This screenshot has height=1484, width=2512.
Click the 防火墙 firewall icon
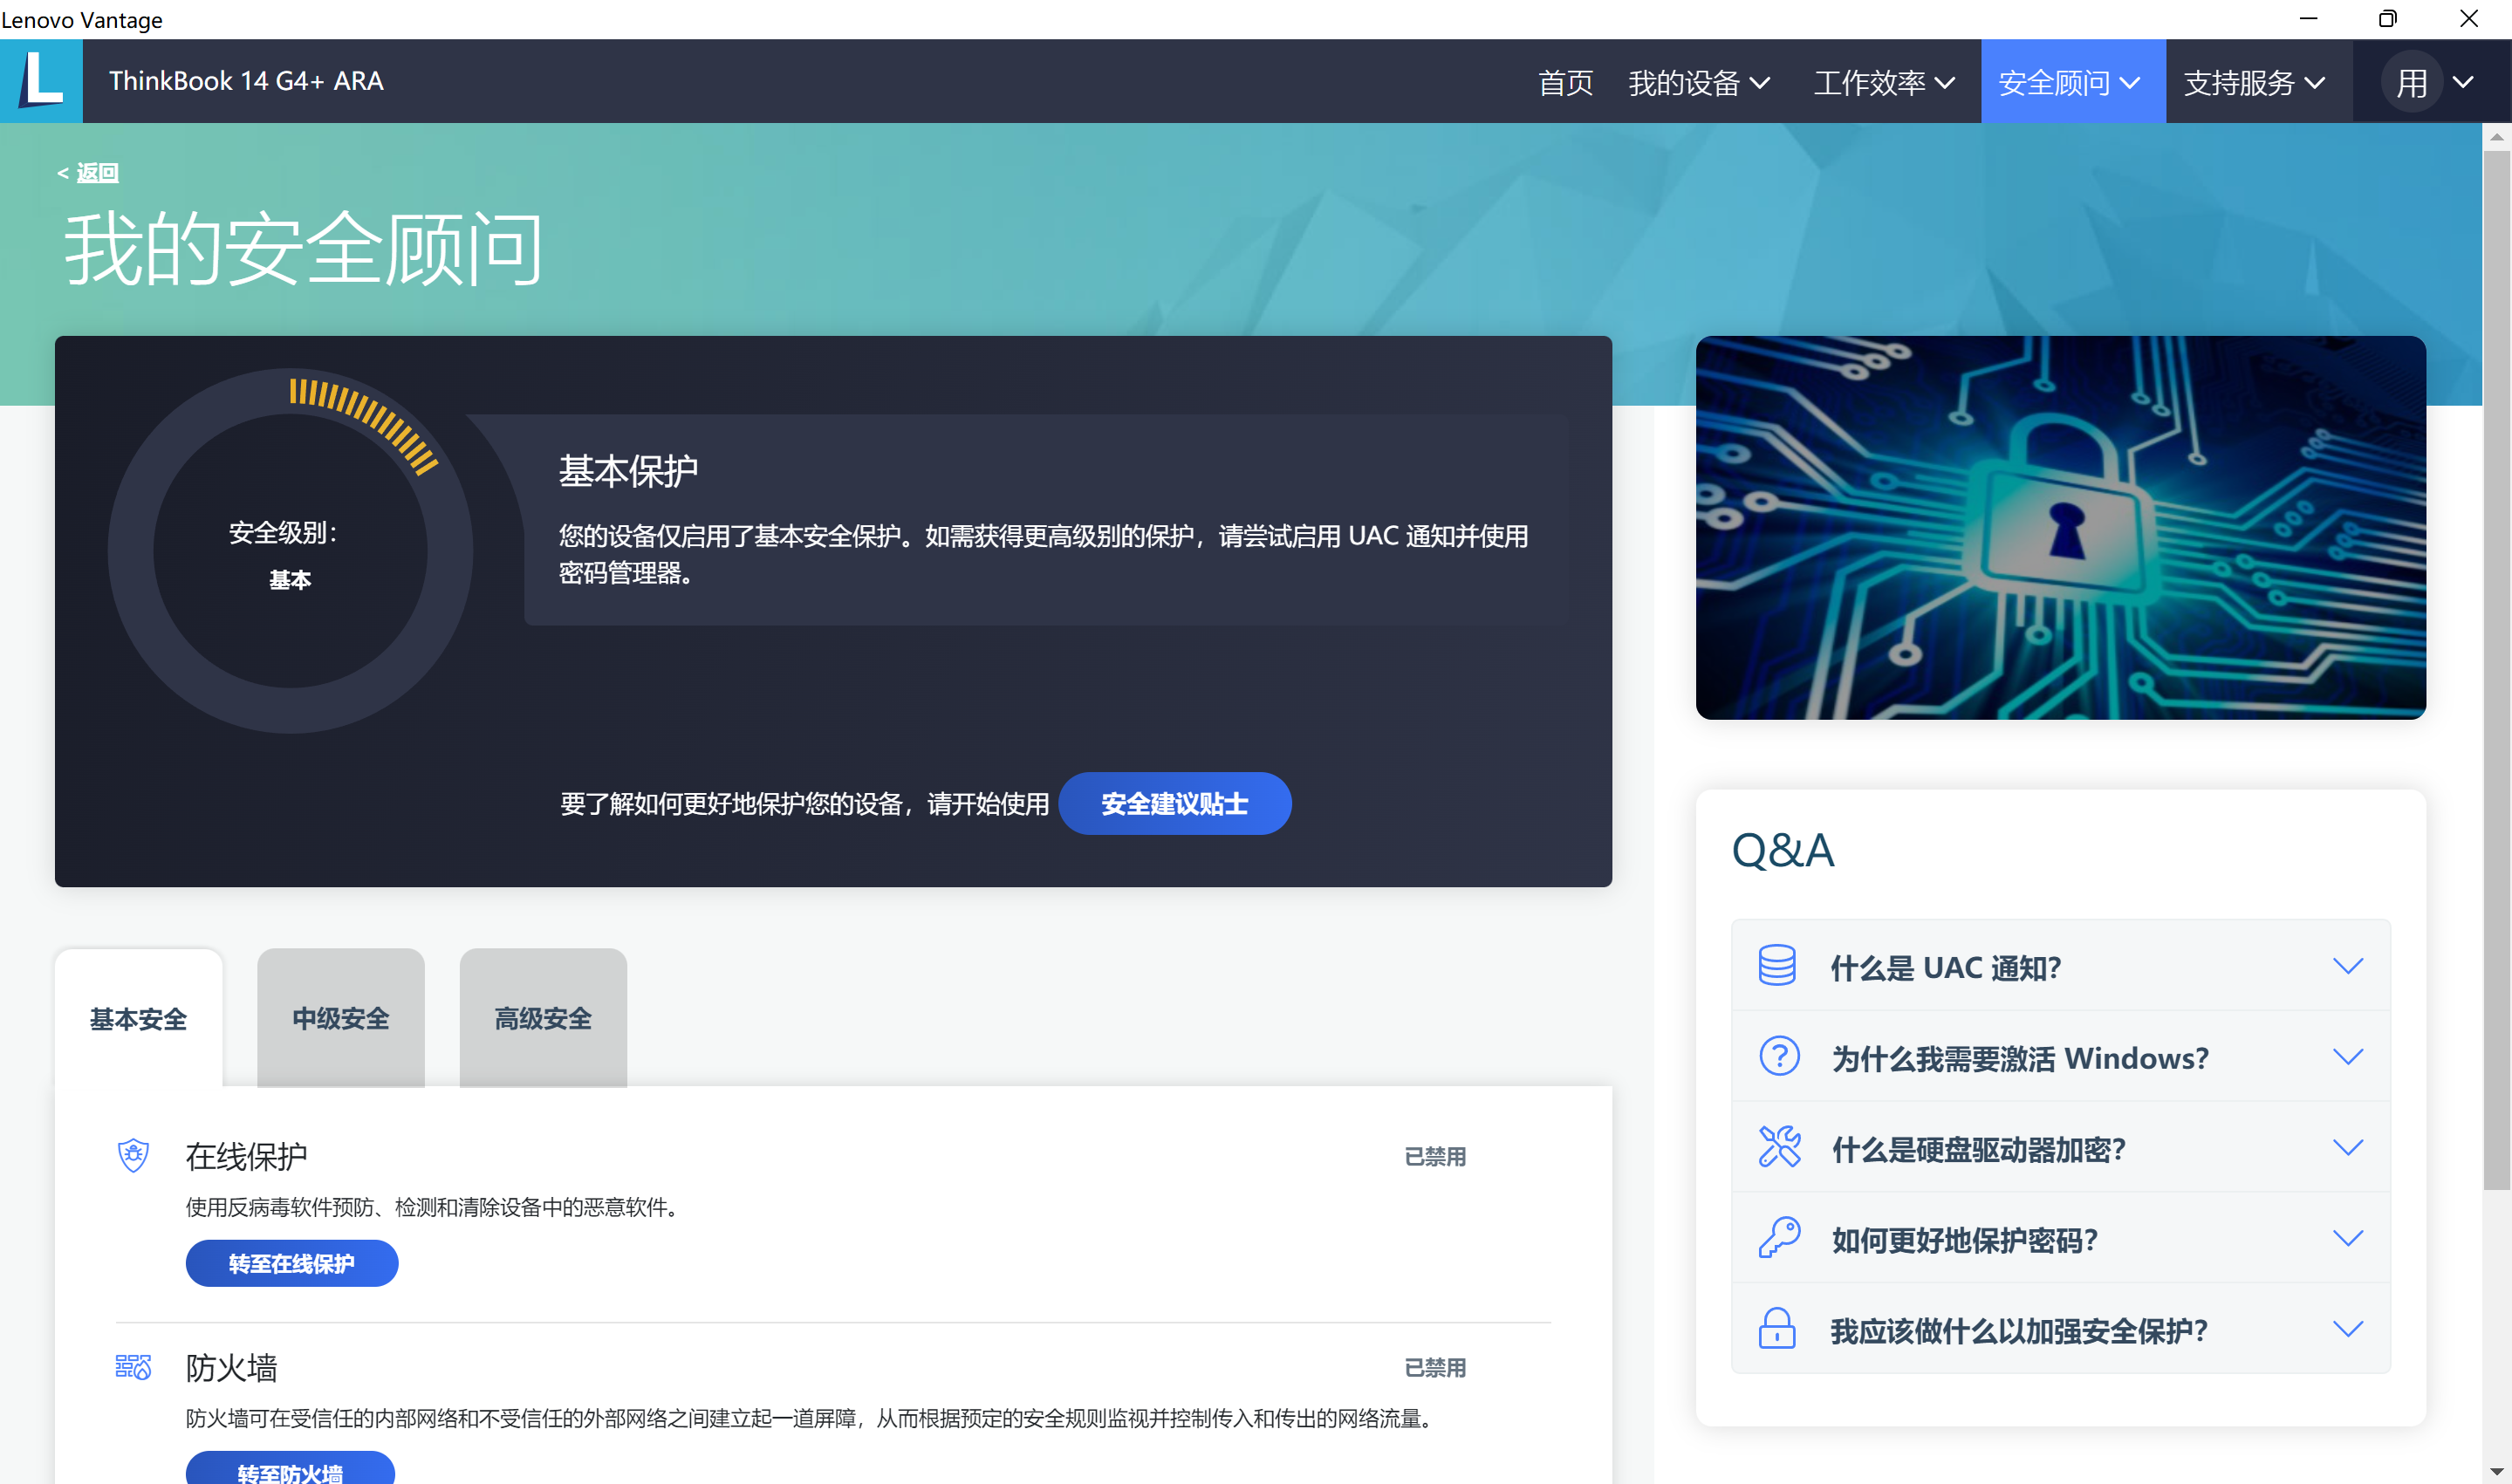click(133, 1366)
